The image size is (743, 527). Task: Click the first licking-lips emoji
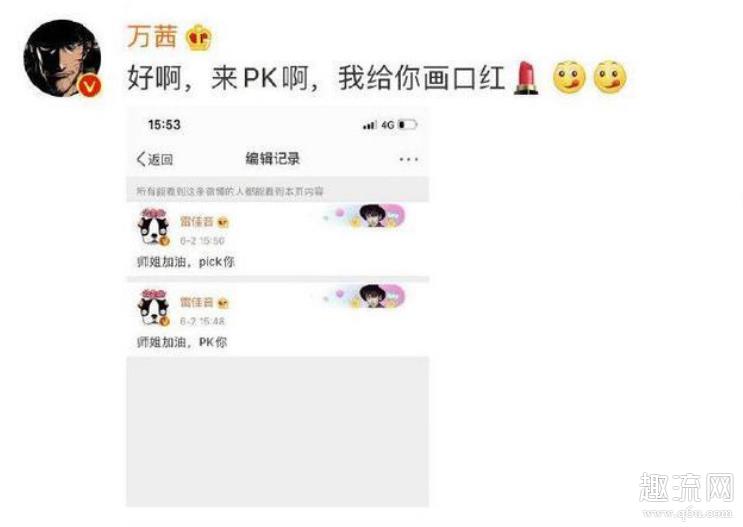point(569,77)
